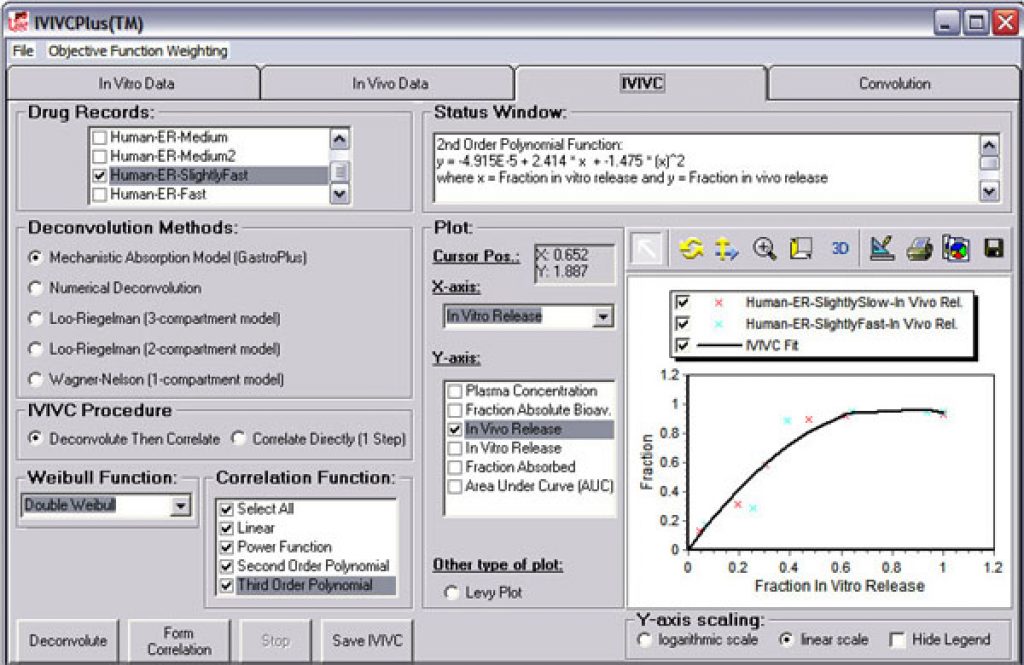Select the zoom magnifier tool above the plot
The height and width of the screenshot is (665, 1024).
[x=764, y=248]
